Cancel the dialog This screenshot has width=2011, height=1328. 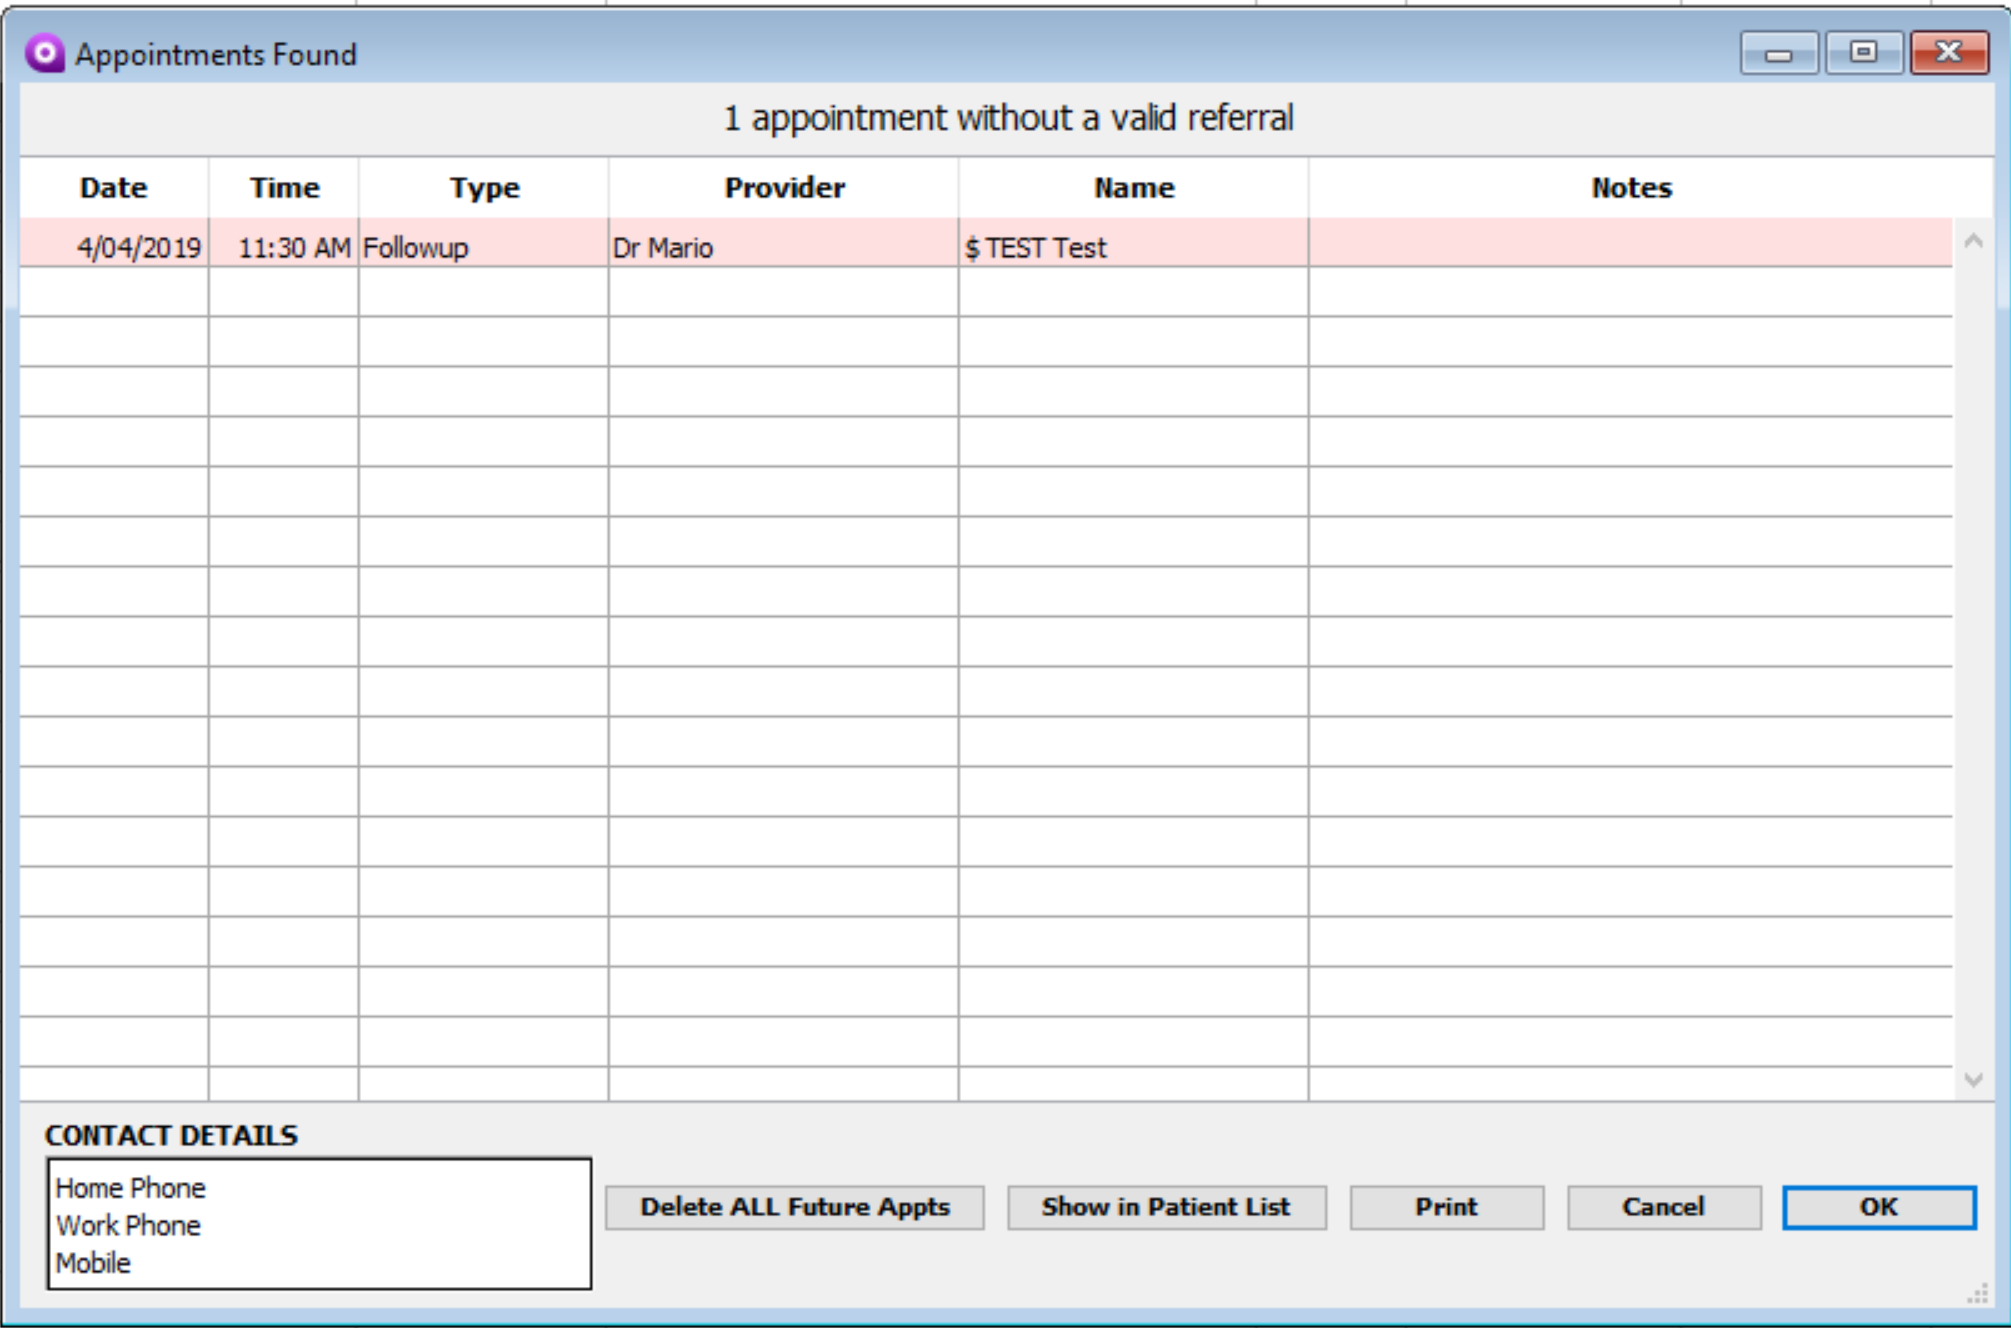(x=1663, y=1207)
